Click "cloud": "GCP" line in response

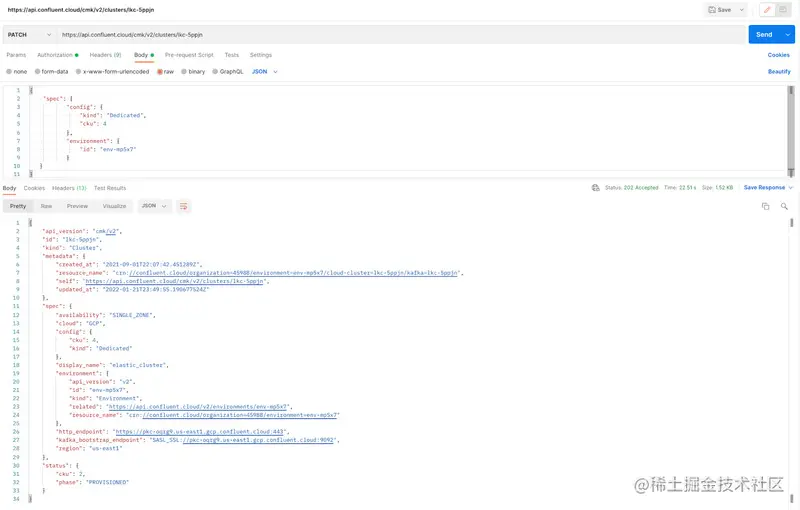[x=81, y=323]
